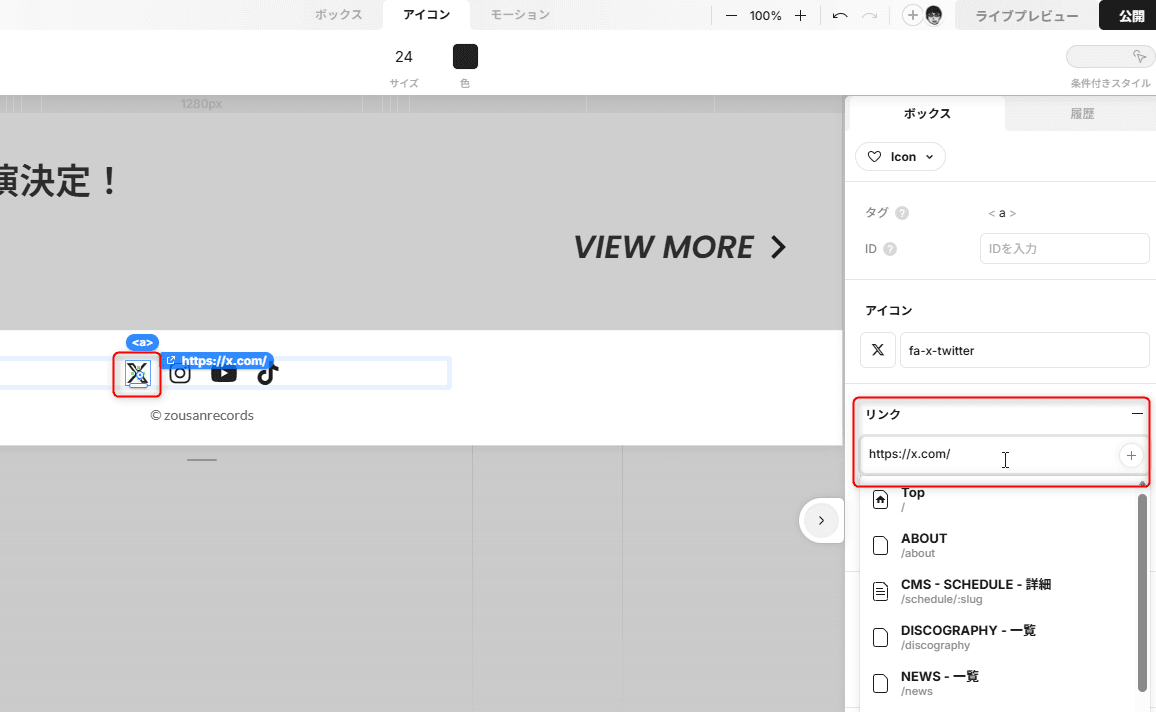This screenshot has height=712, width=1156.
Task: Select the Instagram icon in the footer
Action: 180,374
